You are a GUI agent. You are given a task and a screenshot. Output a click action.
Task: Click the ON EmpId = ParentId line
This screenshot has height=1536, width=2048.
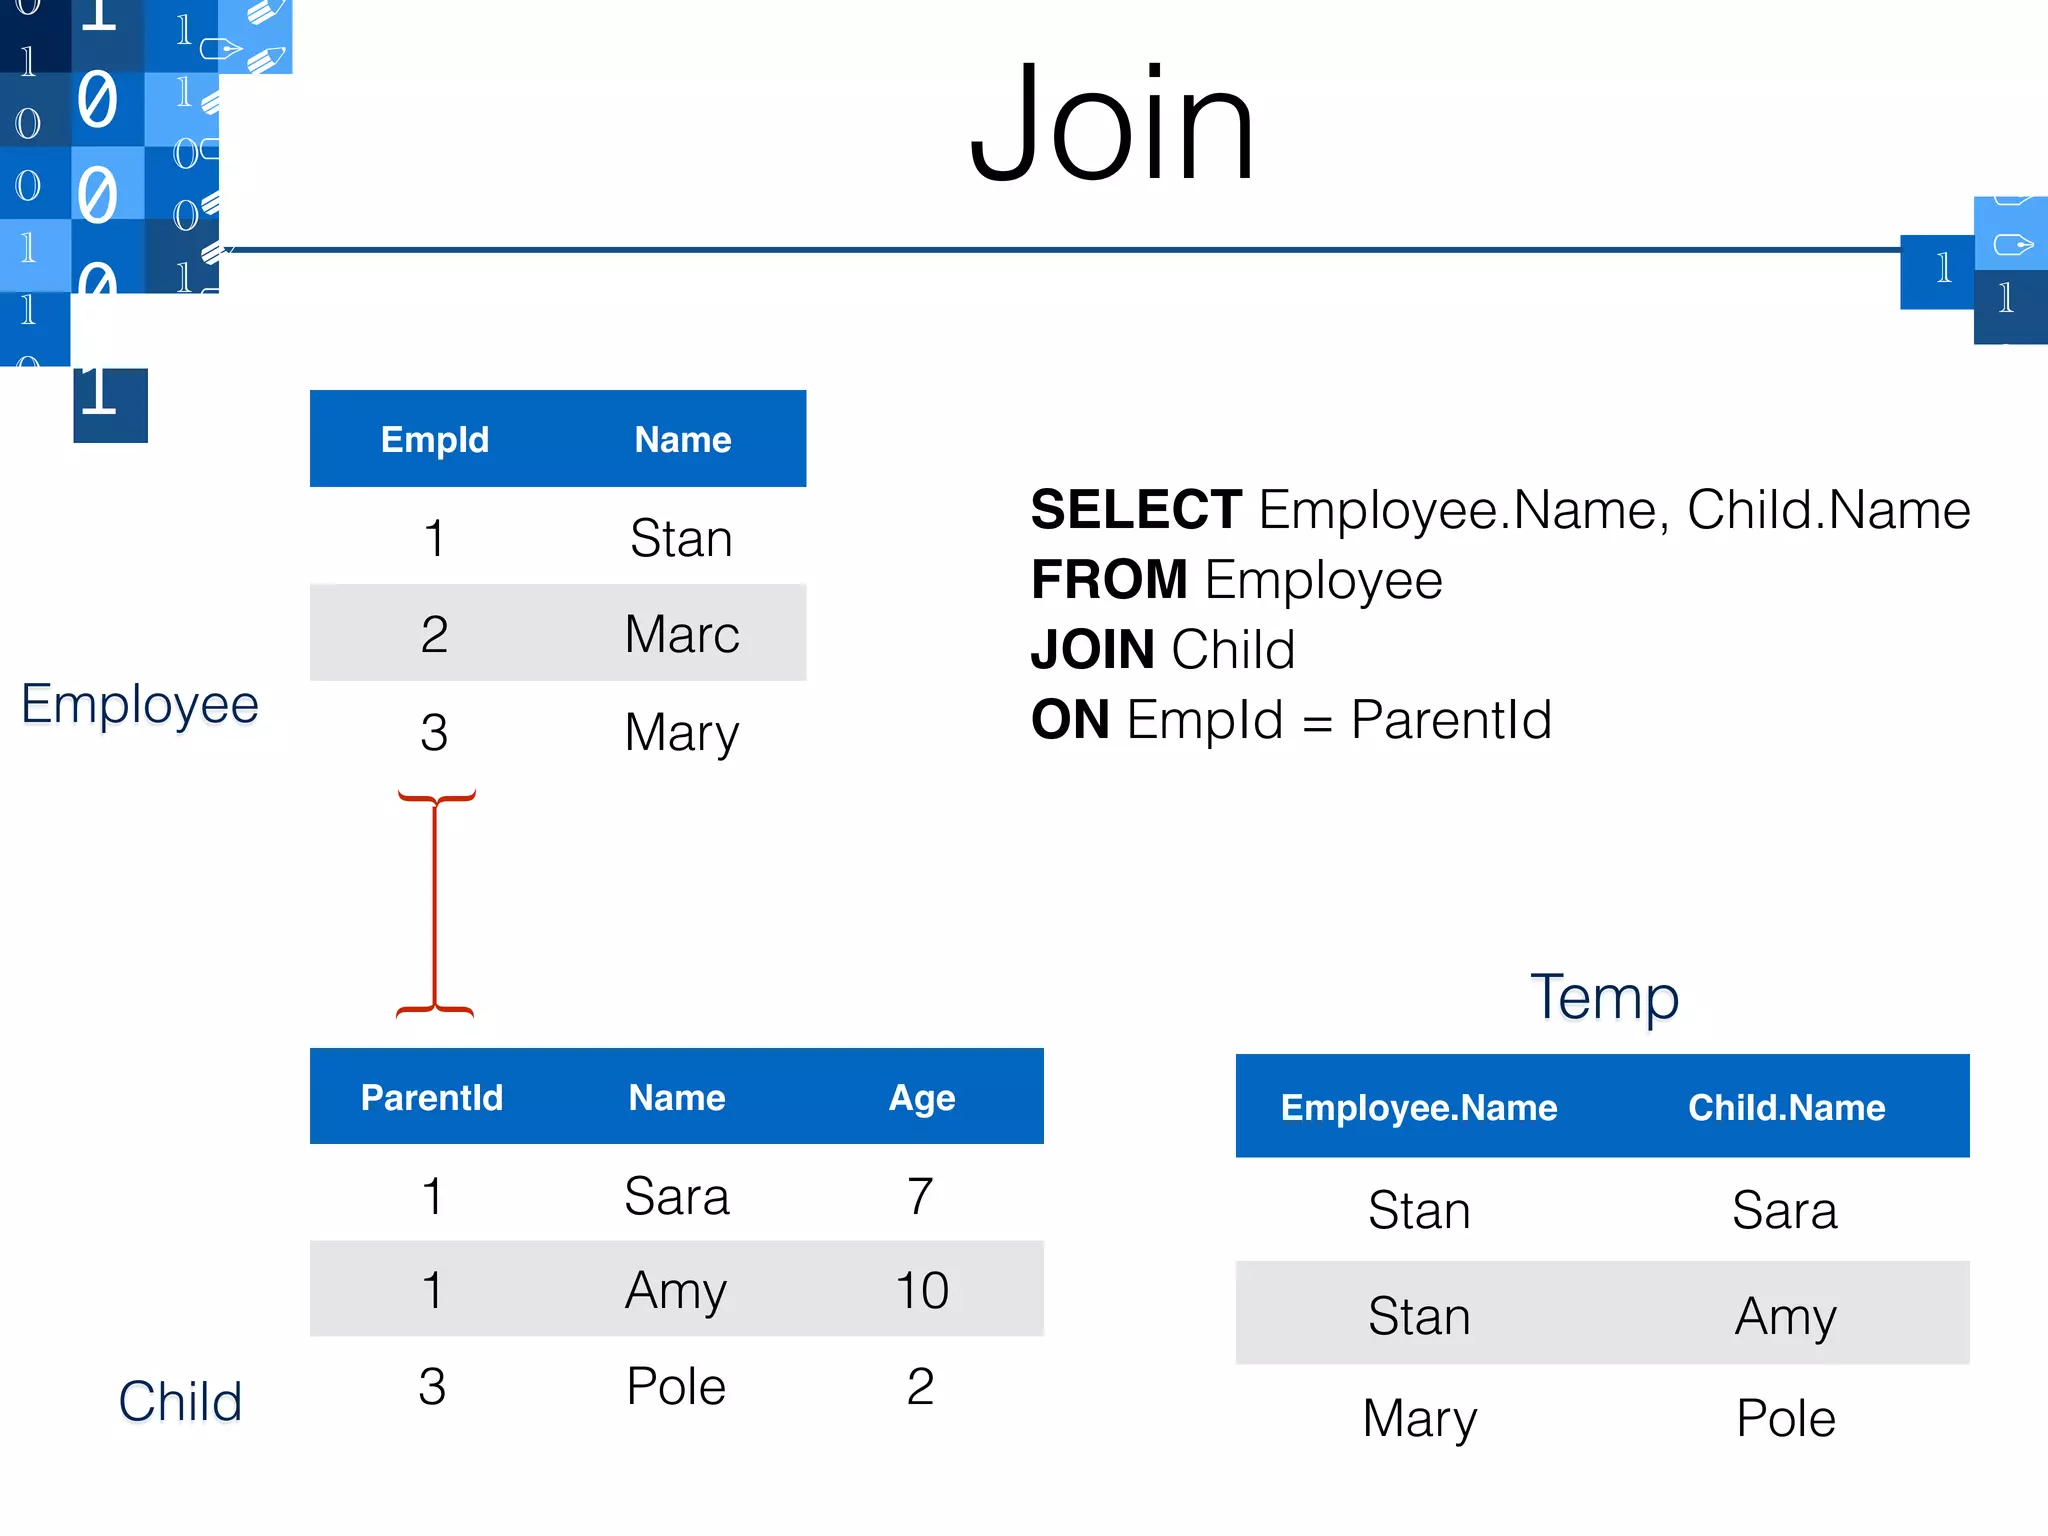tap(1291, 719)
